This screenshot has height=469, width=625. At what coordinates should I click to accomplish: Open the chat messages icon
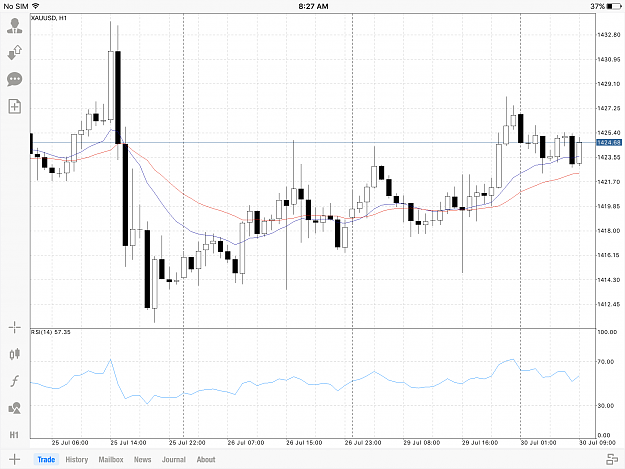click(x=15, y=79)
